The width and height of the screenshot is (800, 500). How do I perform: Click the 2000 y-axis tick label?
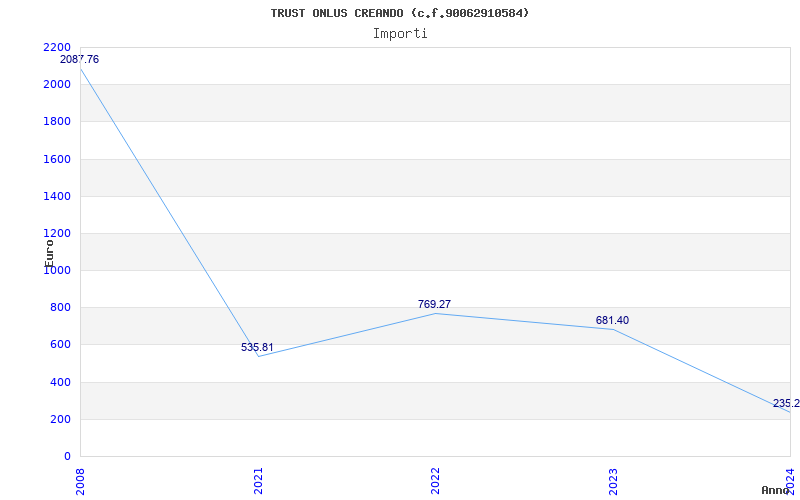coord(57,84)
